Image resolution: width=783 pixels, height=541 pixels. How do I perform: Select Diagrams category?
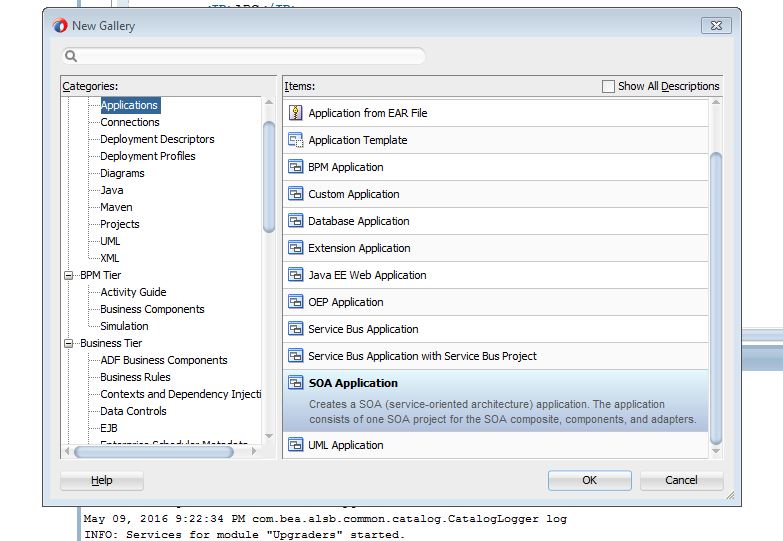tap(122, 173)
